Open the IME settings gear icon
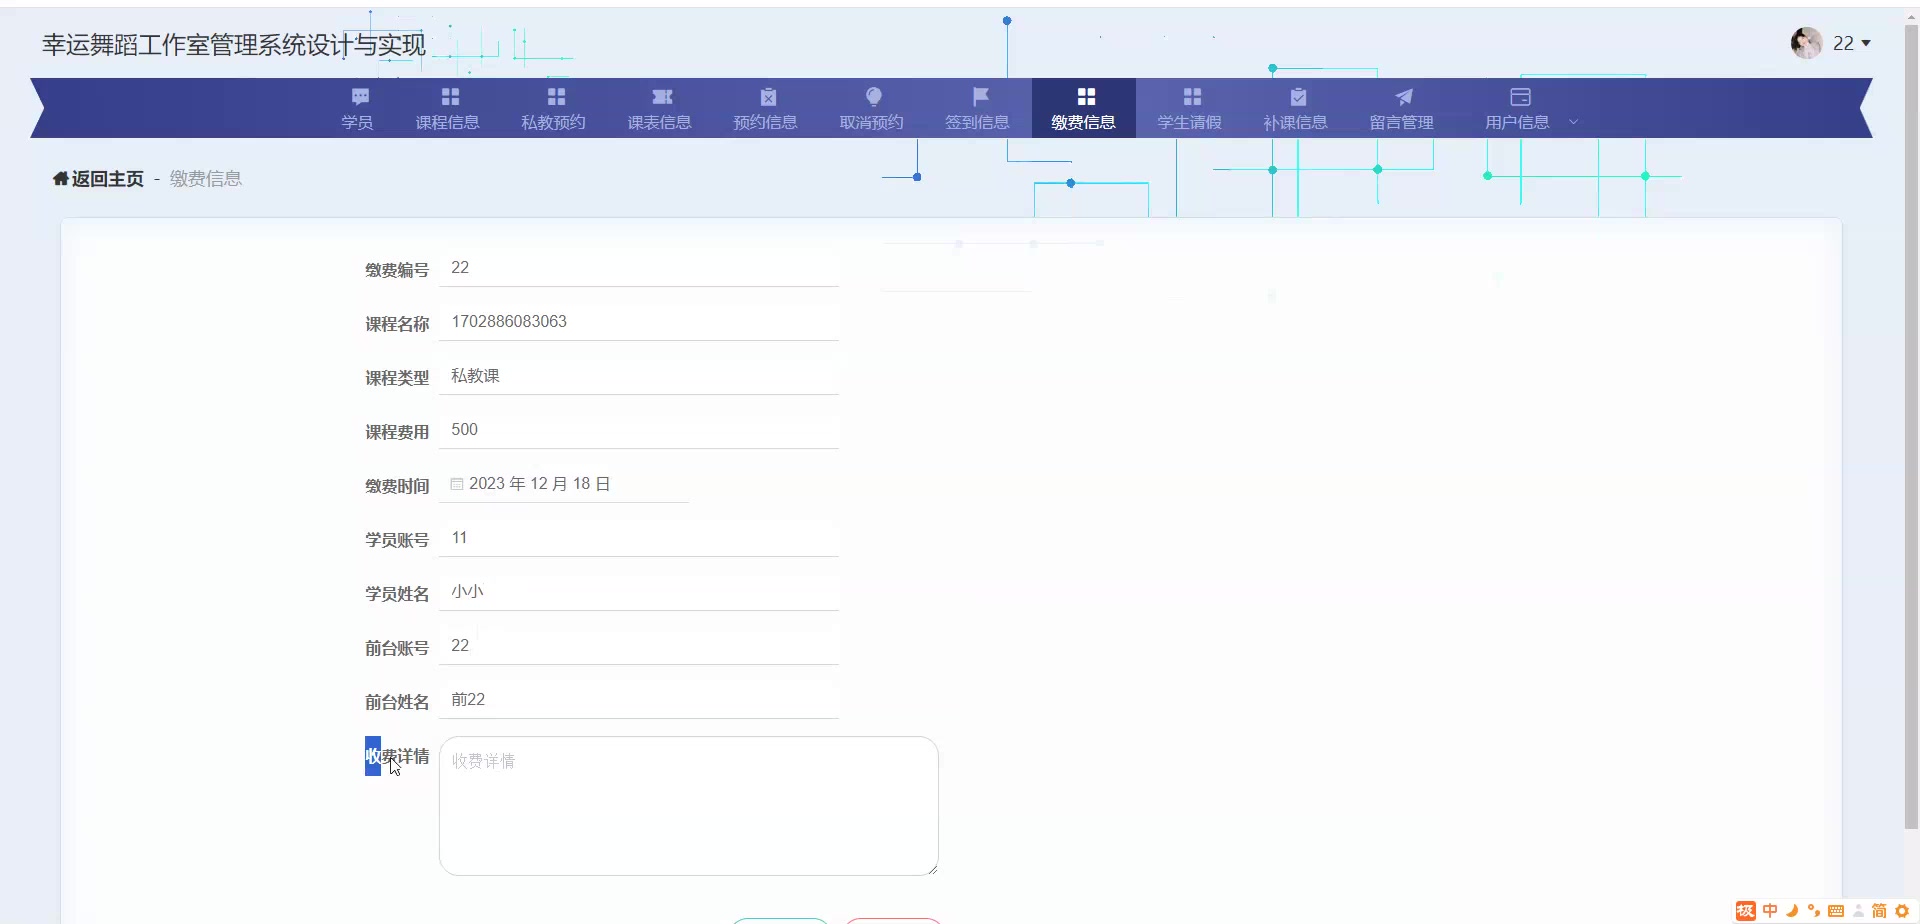The width and height of the screenshot is (1920, 924). tap(1902, 911)
